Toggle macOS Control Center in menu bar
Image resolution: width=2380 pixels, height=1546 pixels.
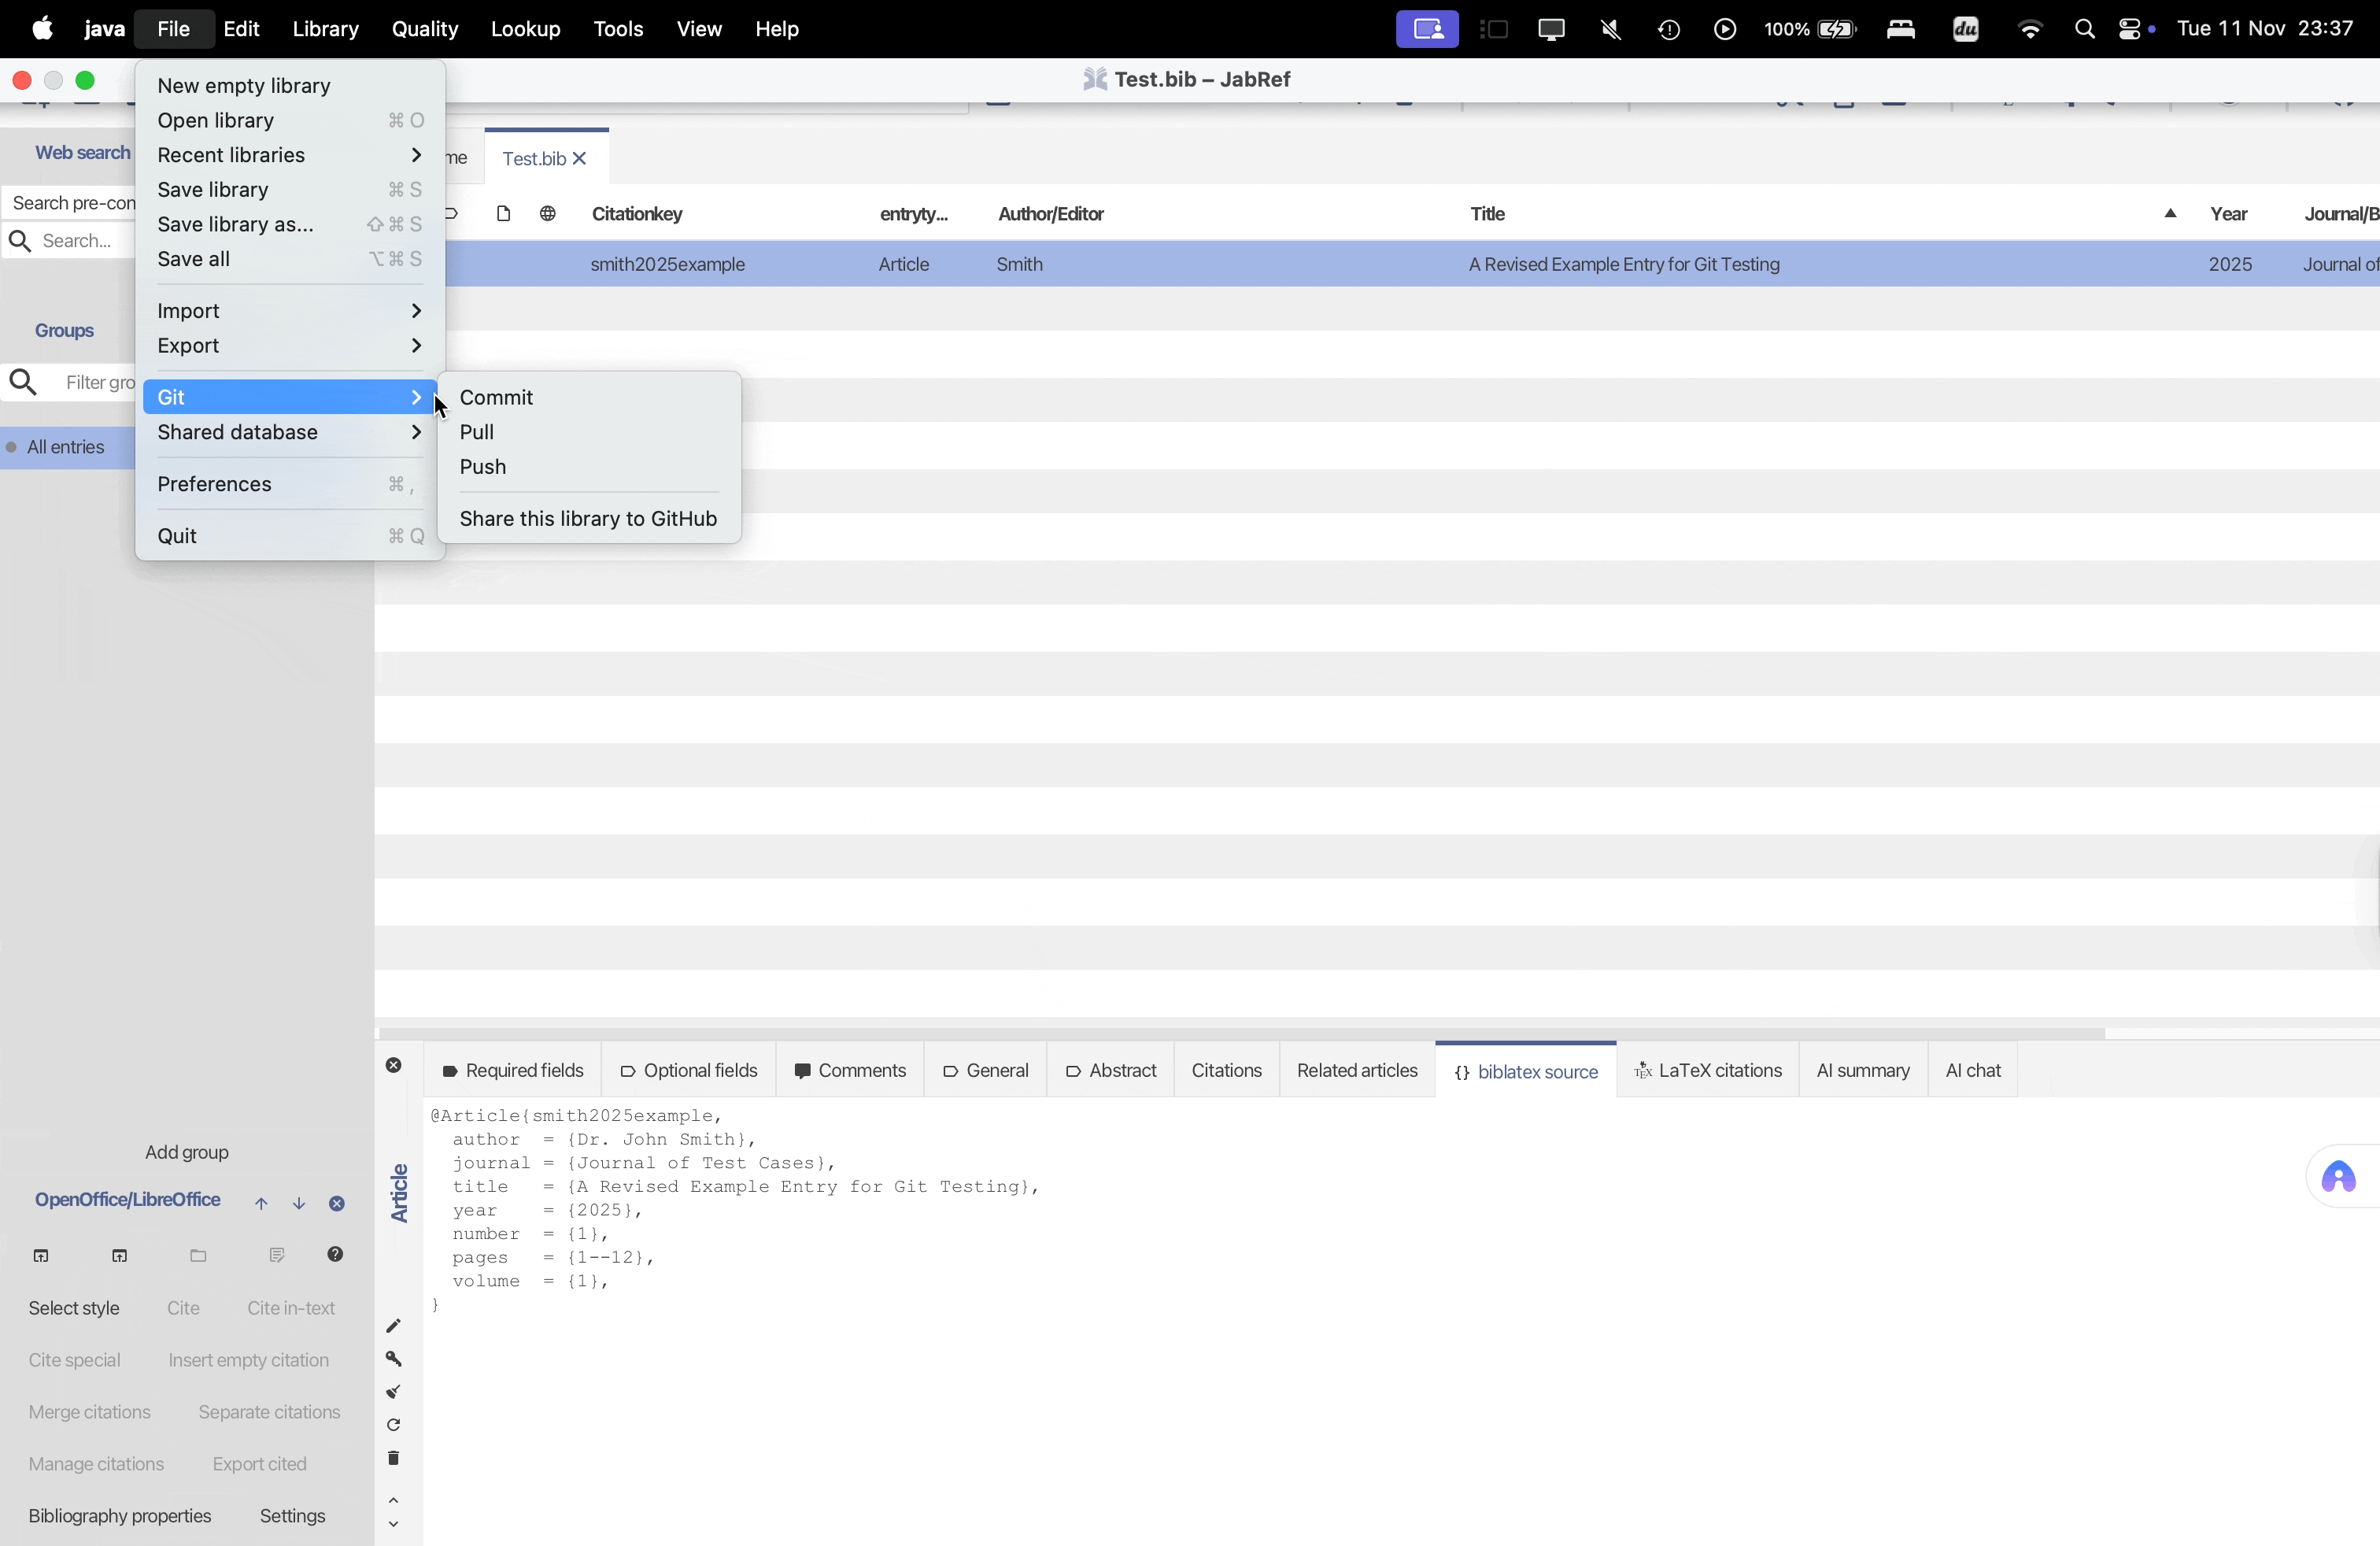(x=2129, y=29)
